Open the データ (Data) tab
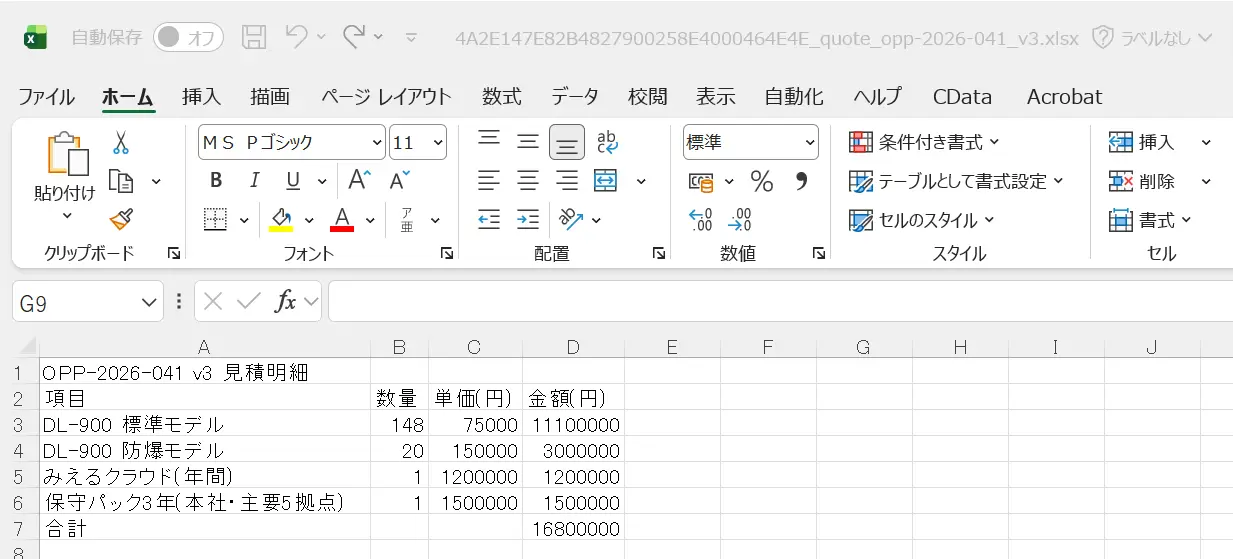Viewport: 1233px width, 559px height. point(575,97)
